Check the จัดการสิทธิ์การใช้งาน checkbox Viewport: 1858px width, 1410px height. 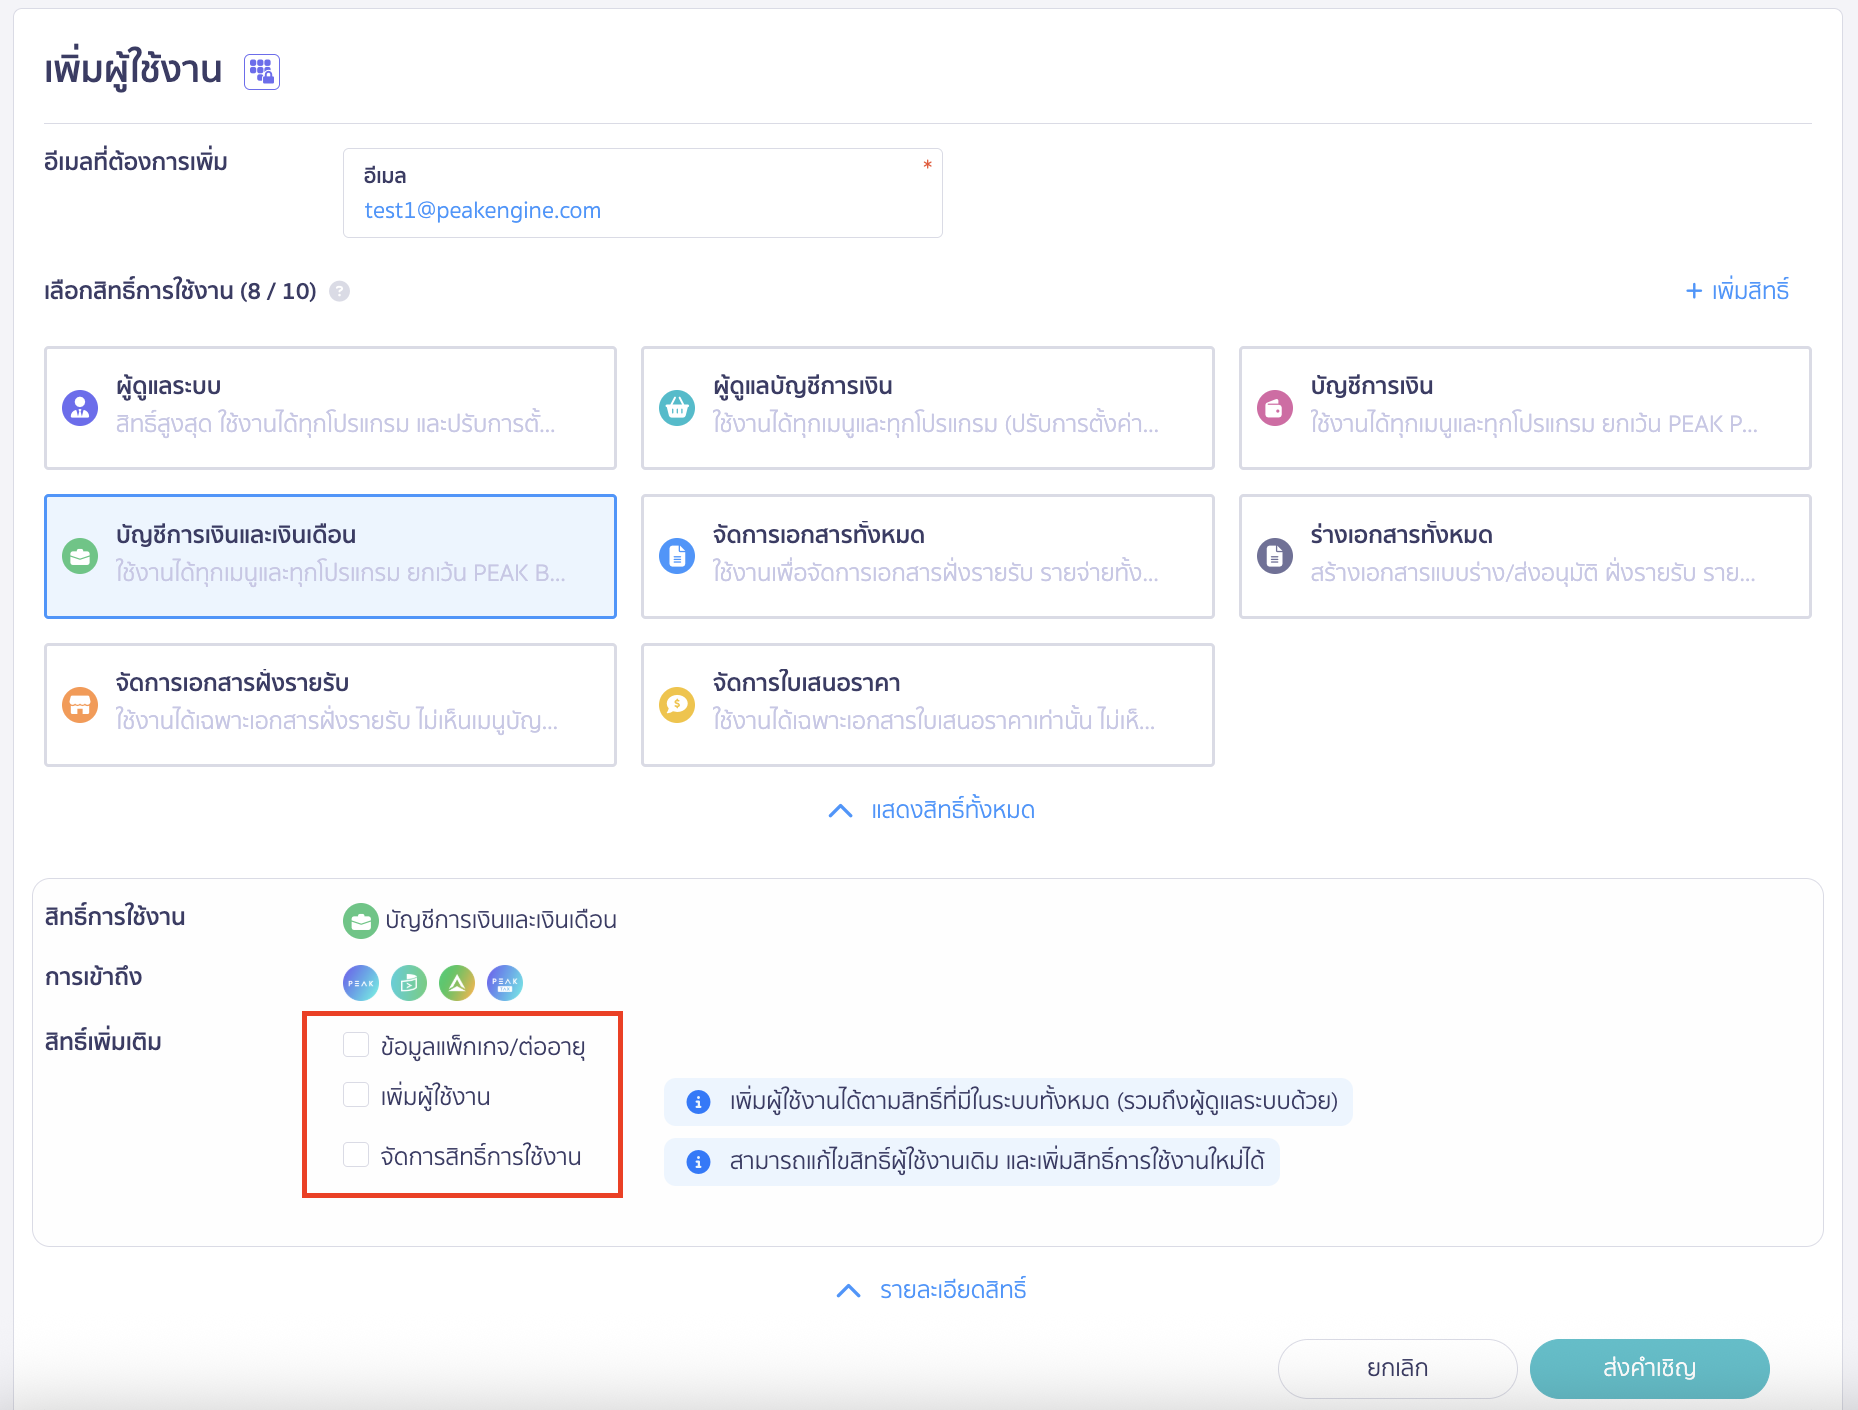point(356,1155)
